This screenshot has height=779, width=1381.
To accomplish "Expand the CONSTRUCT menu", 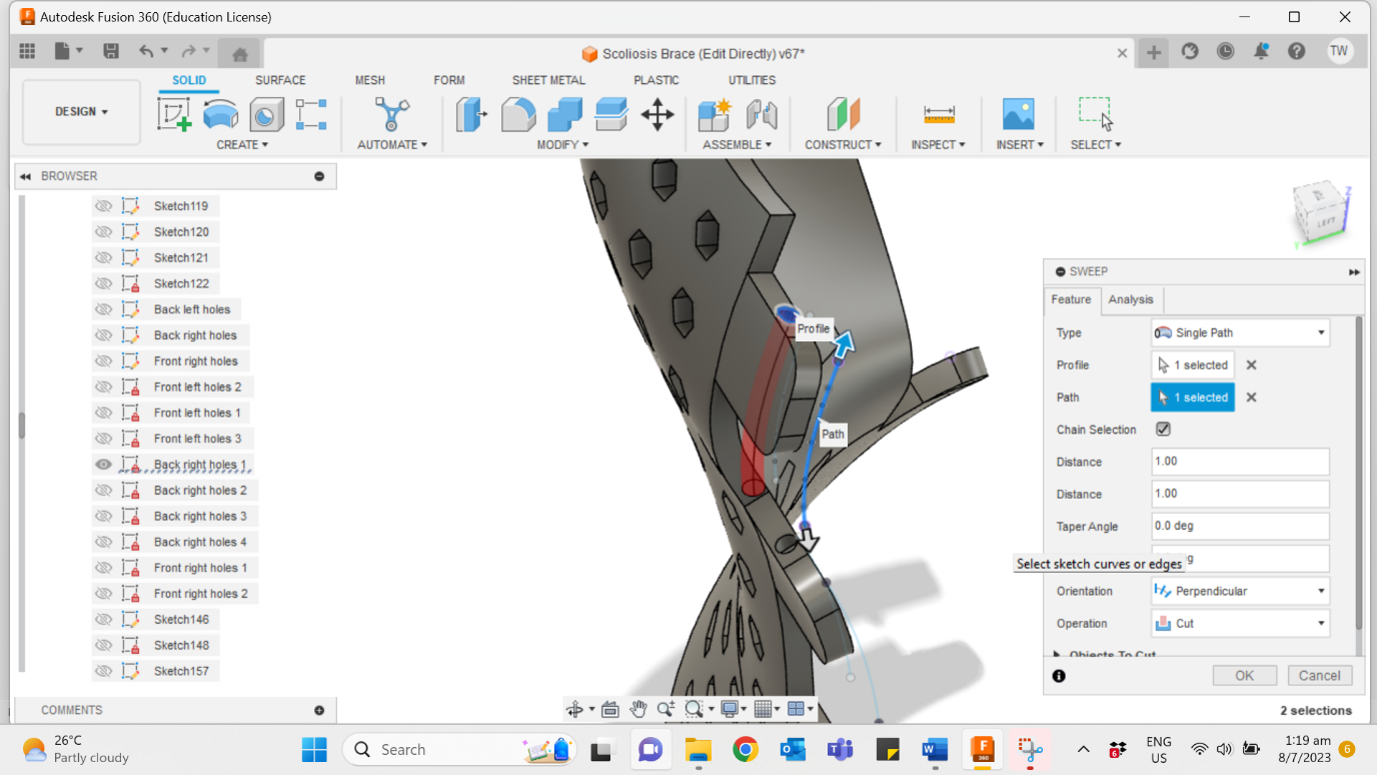I will [x=843, y=145].
